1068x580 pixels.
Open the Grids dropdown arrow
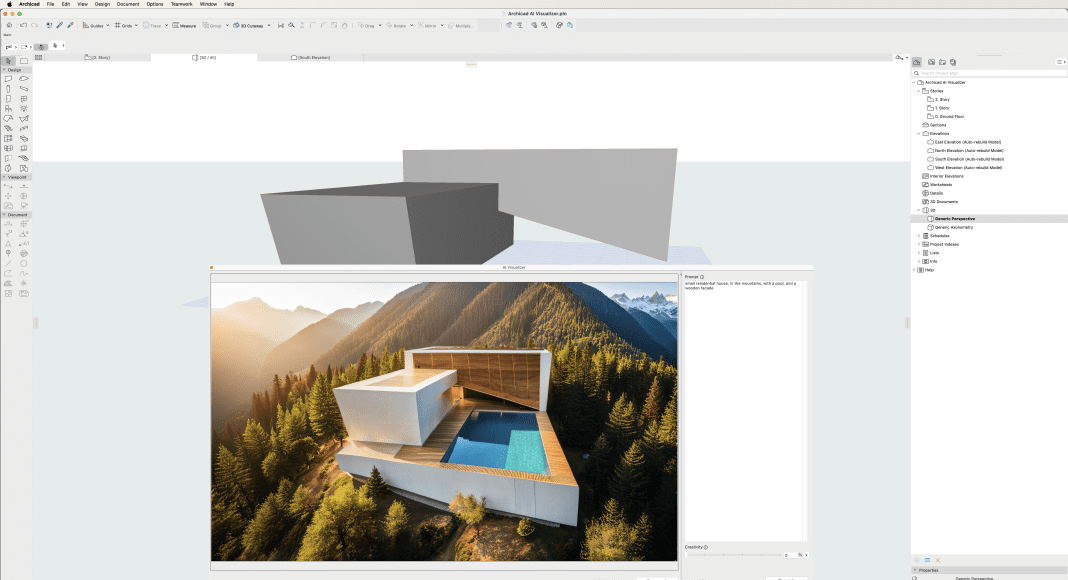[138, 24]
